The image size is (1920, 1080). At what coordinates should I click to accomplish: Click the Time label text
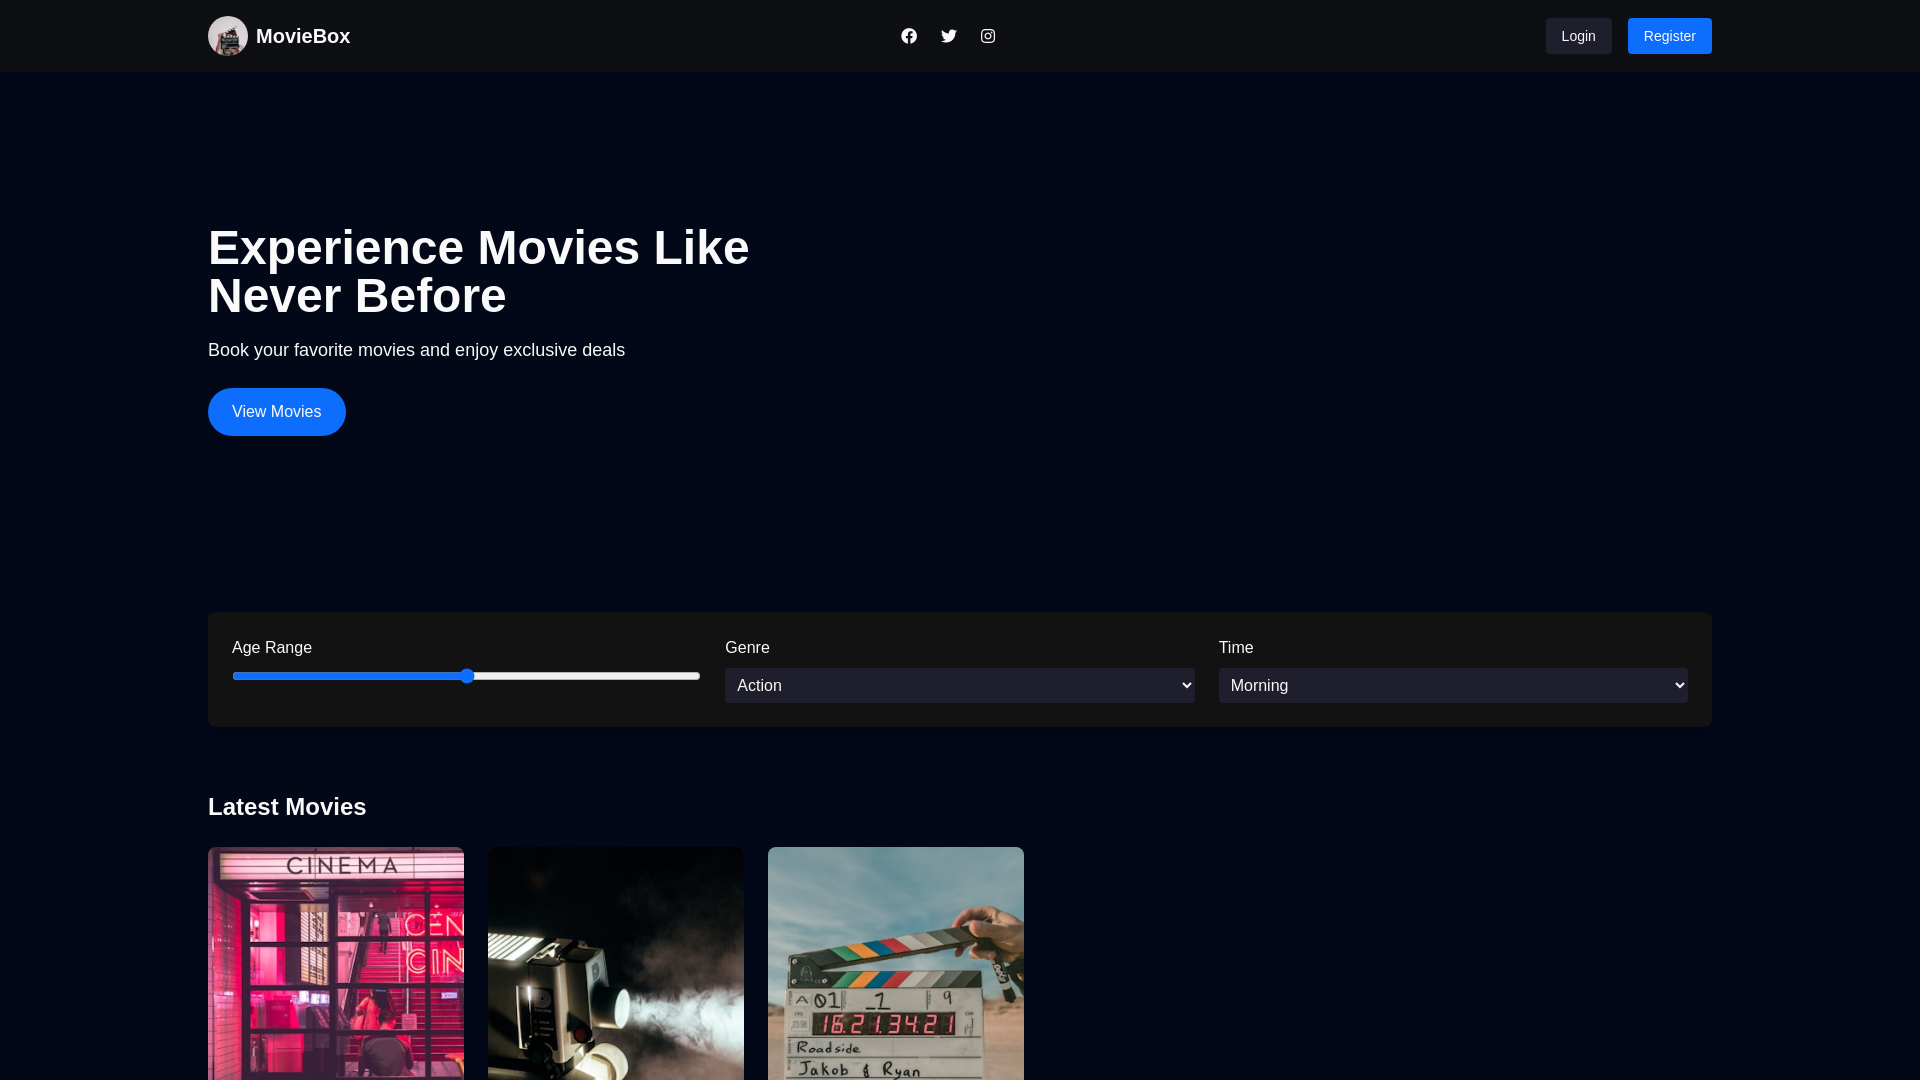[x=1236, y=648]
